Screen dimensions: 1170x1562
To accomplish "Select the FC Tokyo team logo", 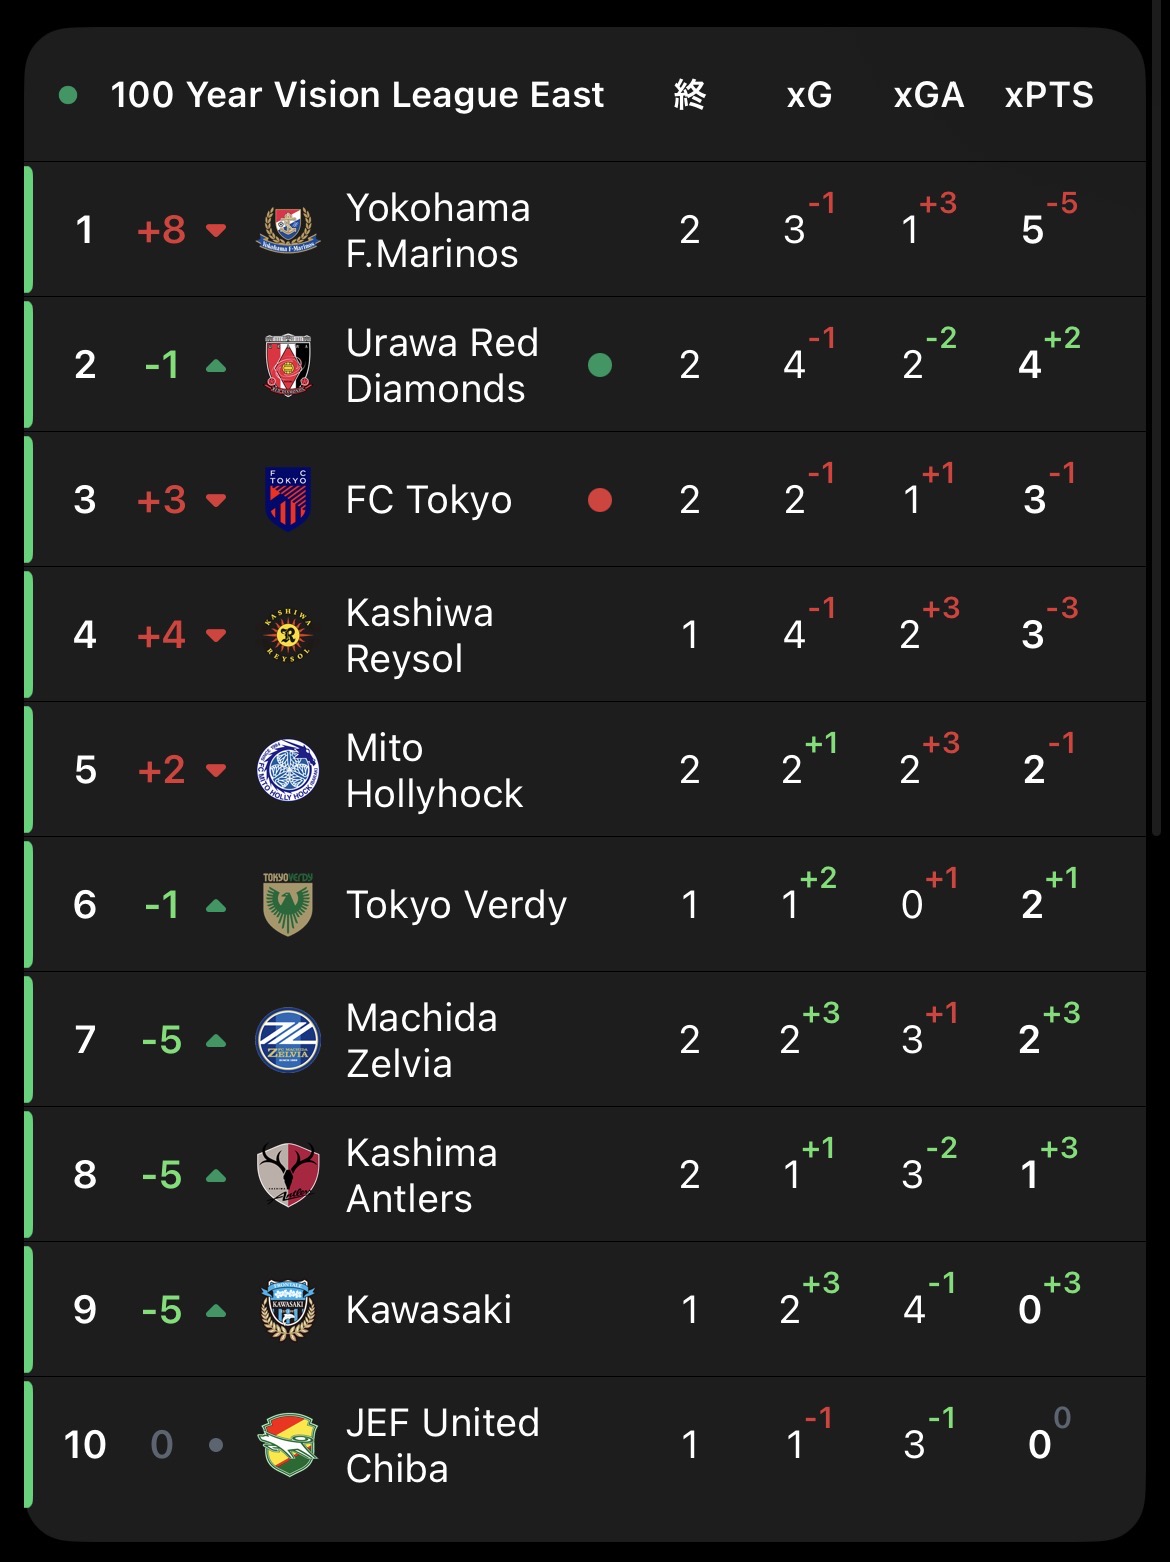I will [288, 499].
